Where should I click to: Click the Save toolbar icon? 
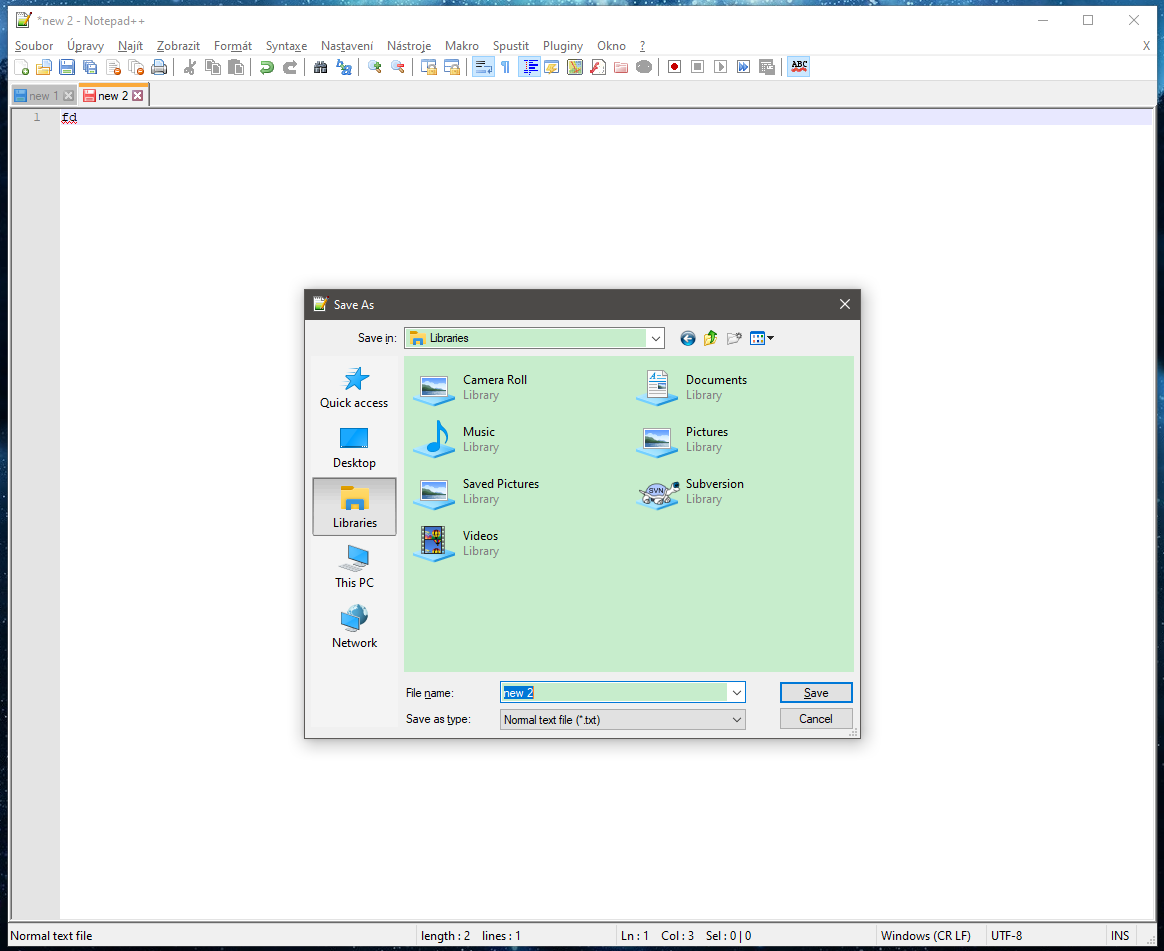point(67,67)
